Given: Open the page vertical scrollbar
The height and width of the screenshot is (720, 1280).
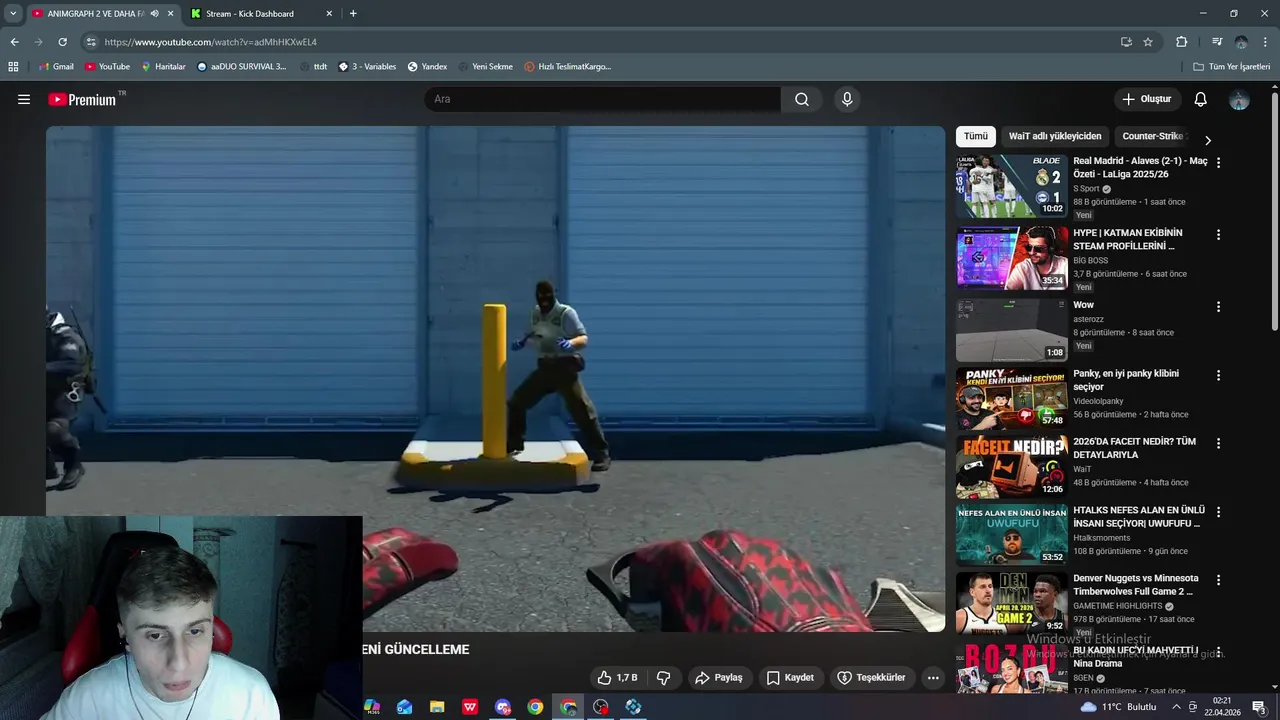Looking at the screenshot, I should click(1274, 210).
